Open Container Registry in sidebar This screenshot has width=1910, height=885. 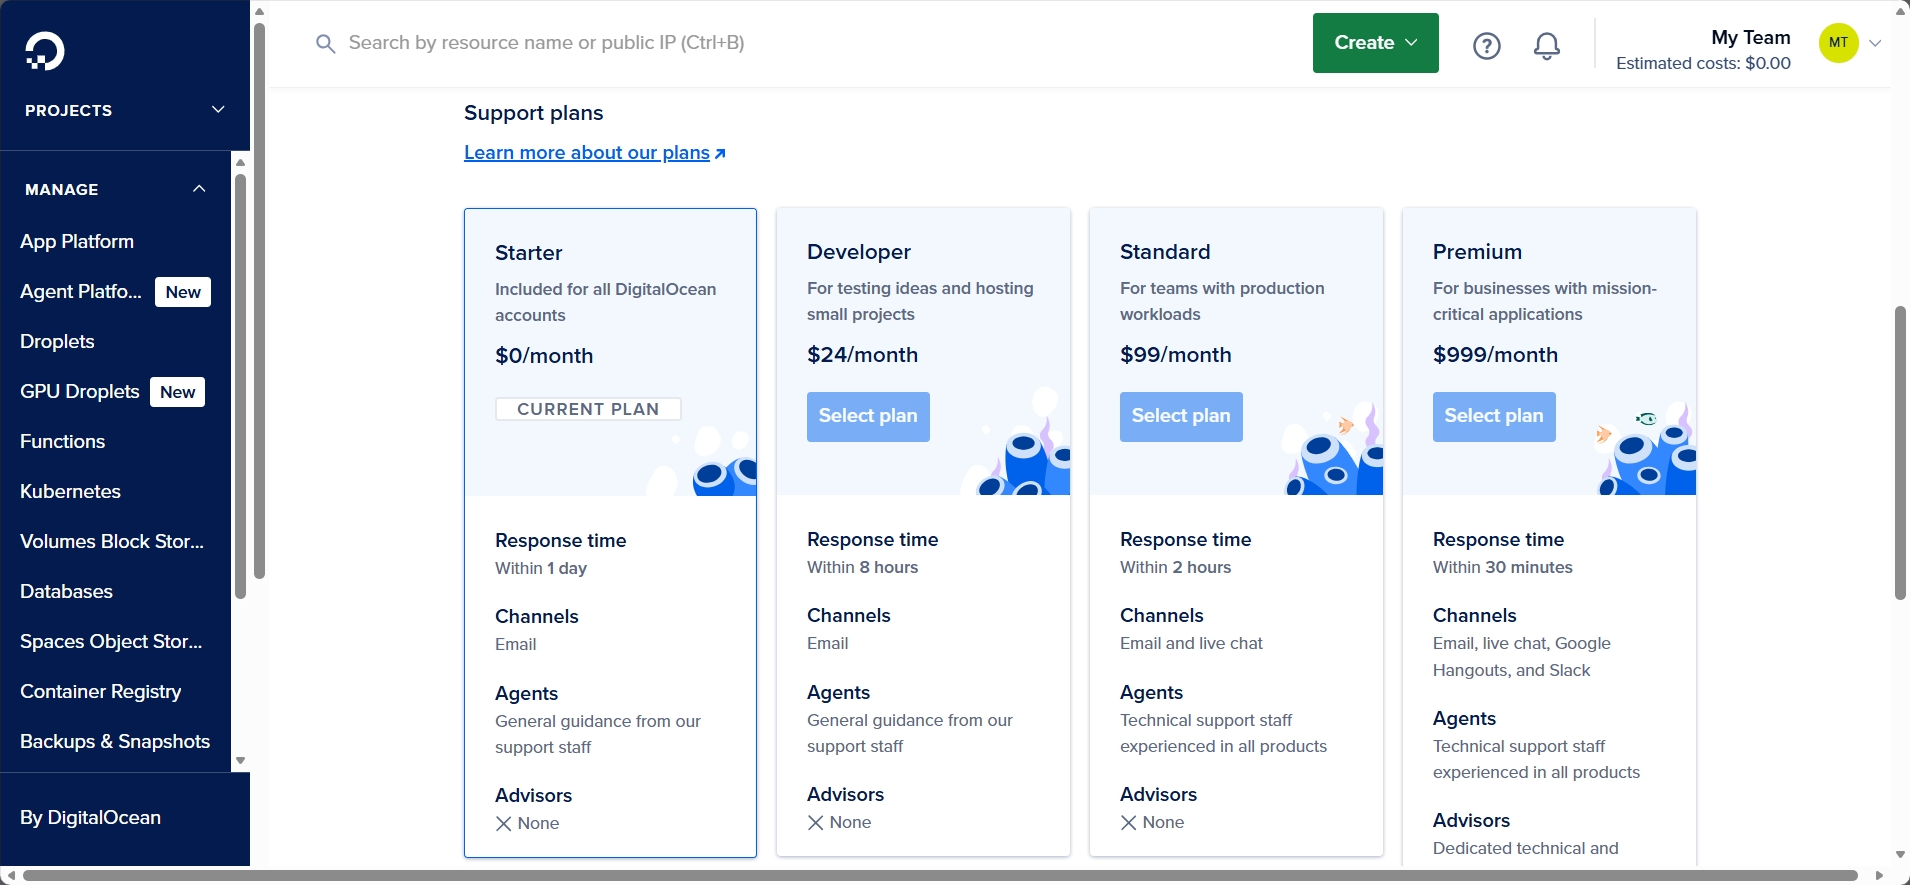coord(101,691)
